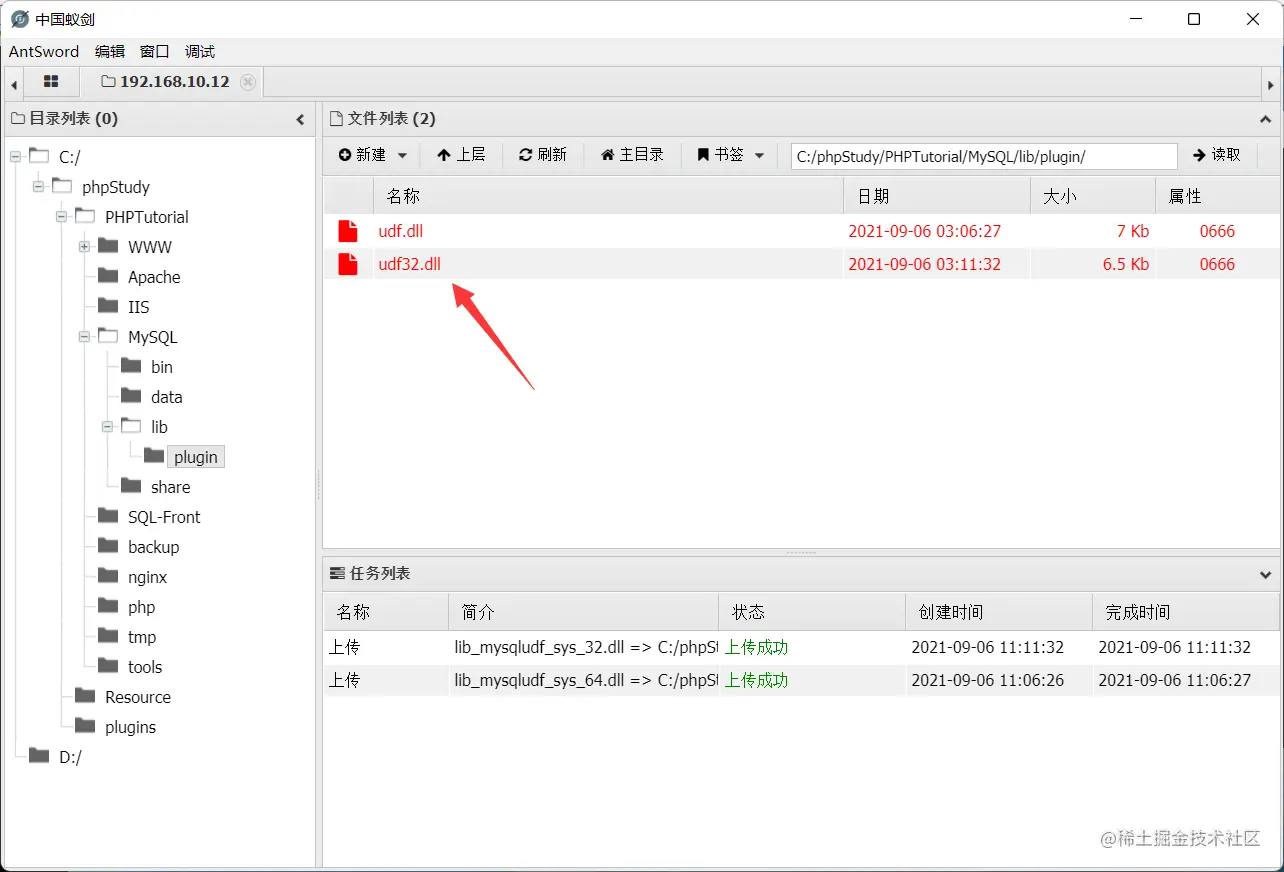Go to 主目录 home directory
This screenshot has height=872, width=1284.
click(x=632, y=155)
